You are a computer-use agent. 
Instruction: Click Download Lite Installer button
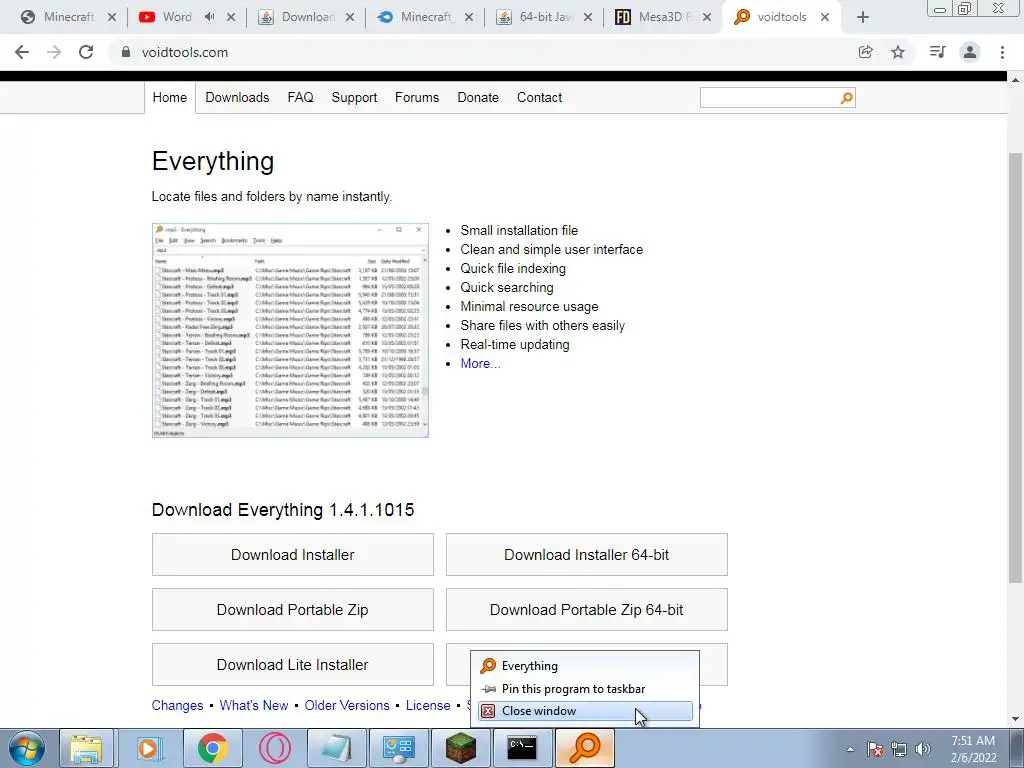[293, 664]
